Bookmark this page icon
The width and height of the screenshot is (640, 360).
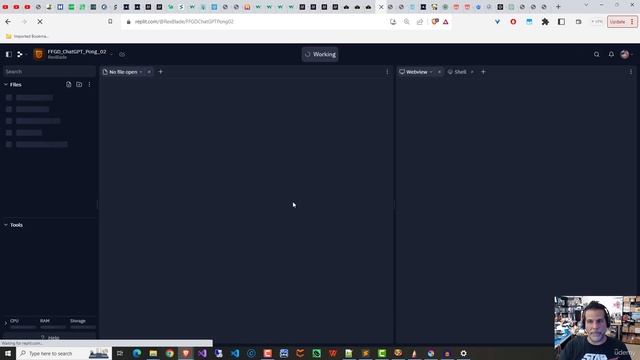(x=110, y=21)
